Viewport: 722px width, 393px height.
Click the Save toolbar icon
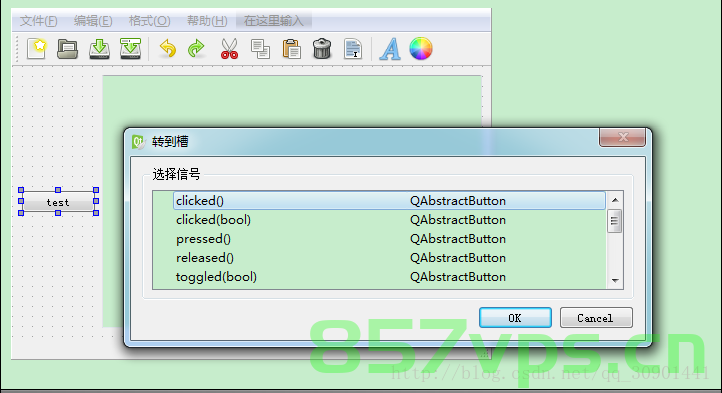click(x=99, y=49)
